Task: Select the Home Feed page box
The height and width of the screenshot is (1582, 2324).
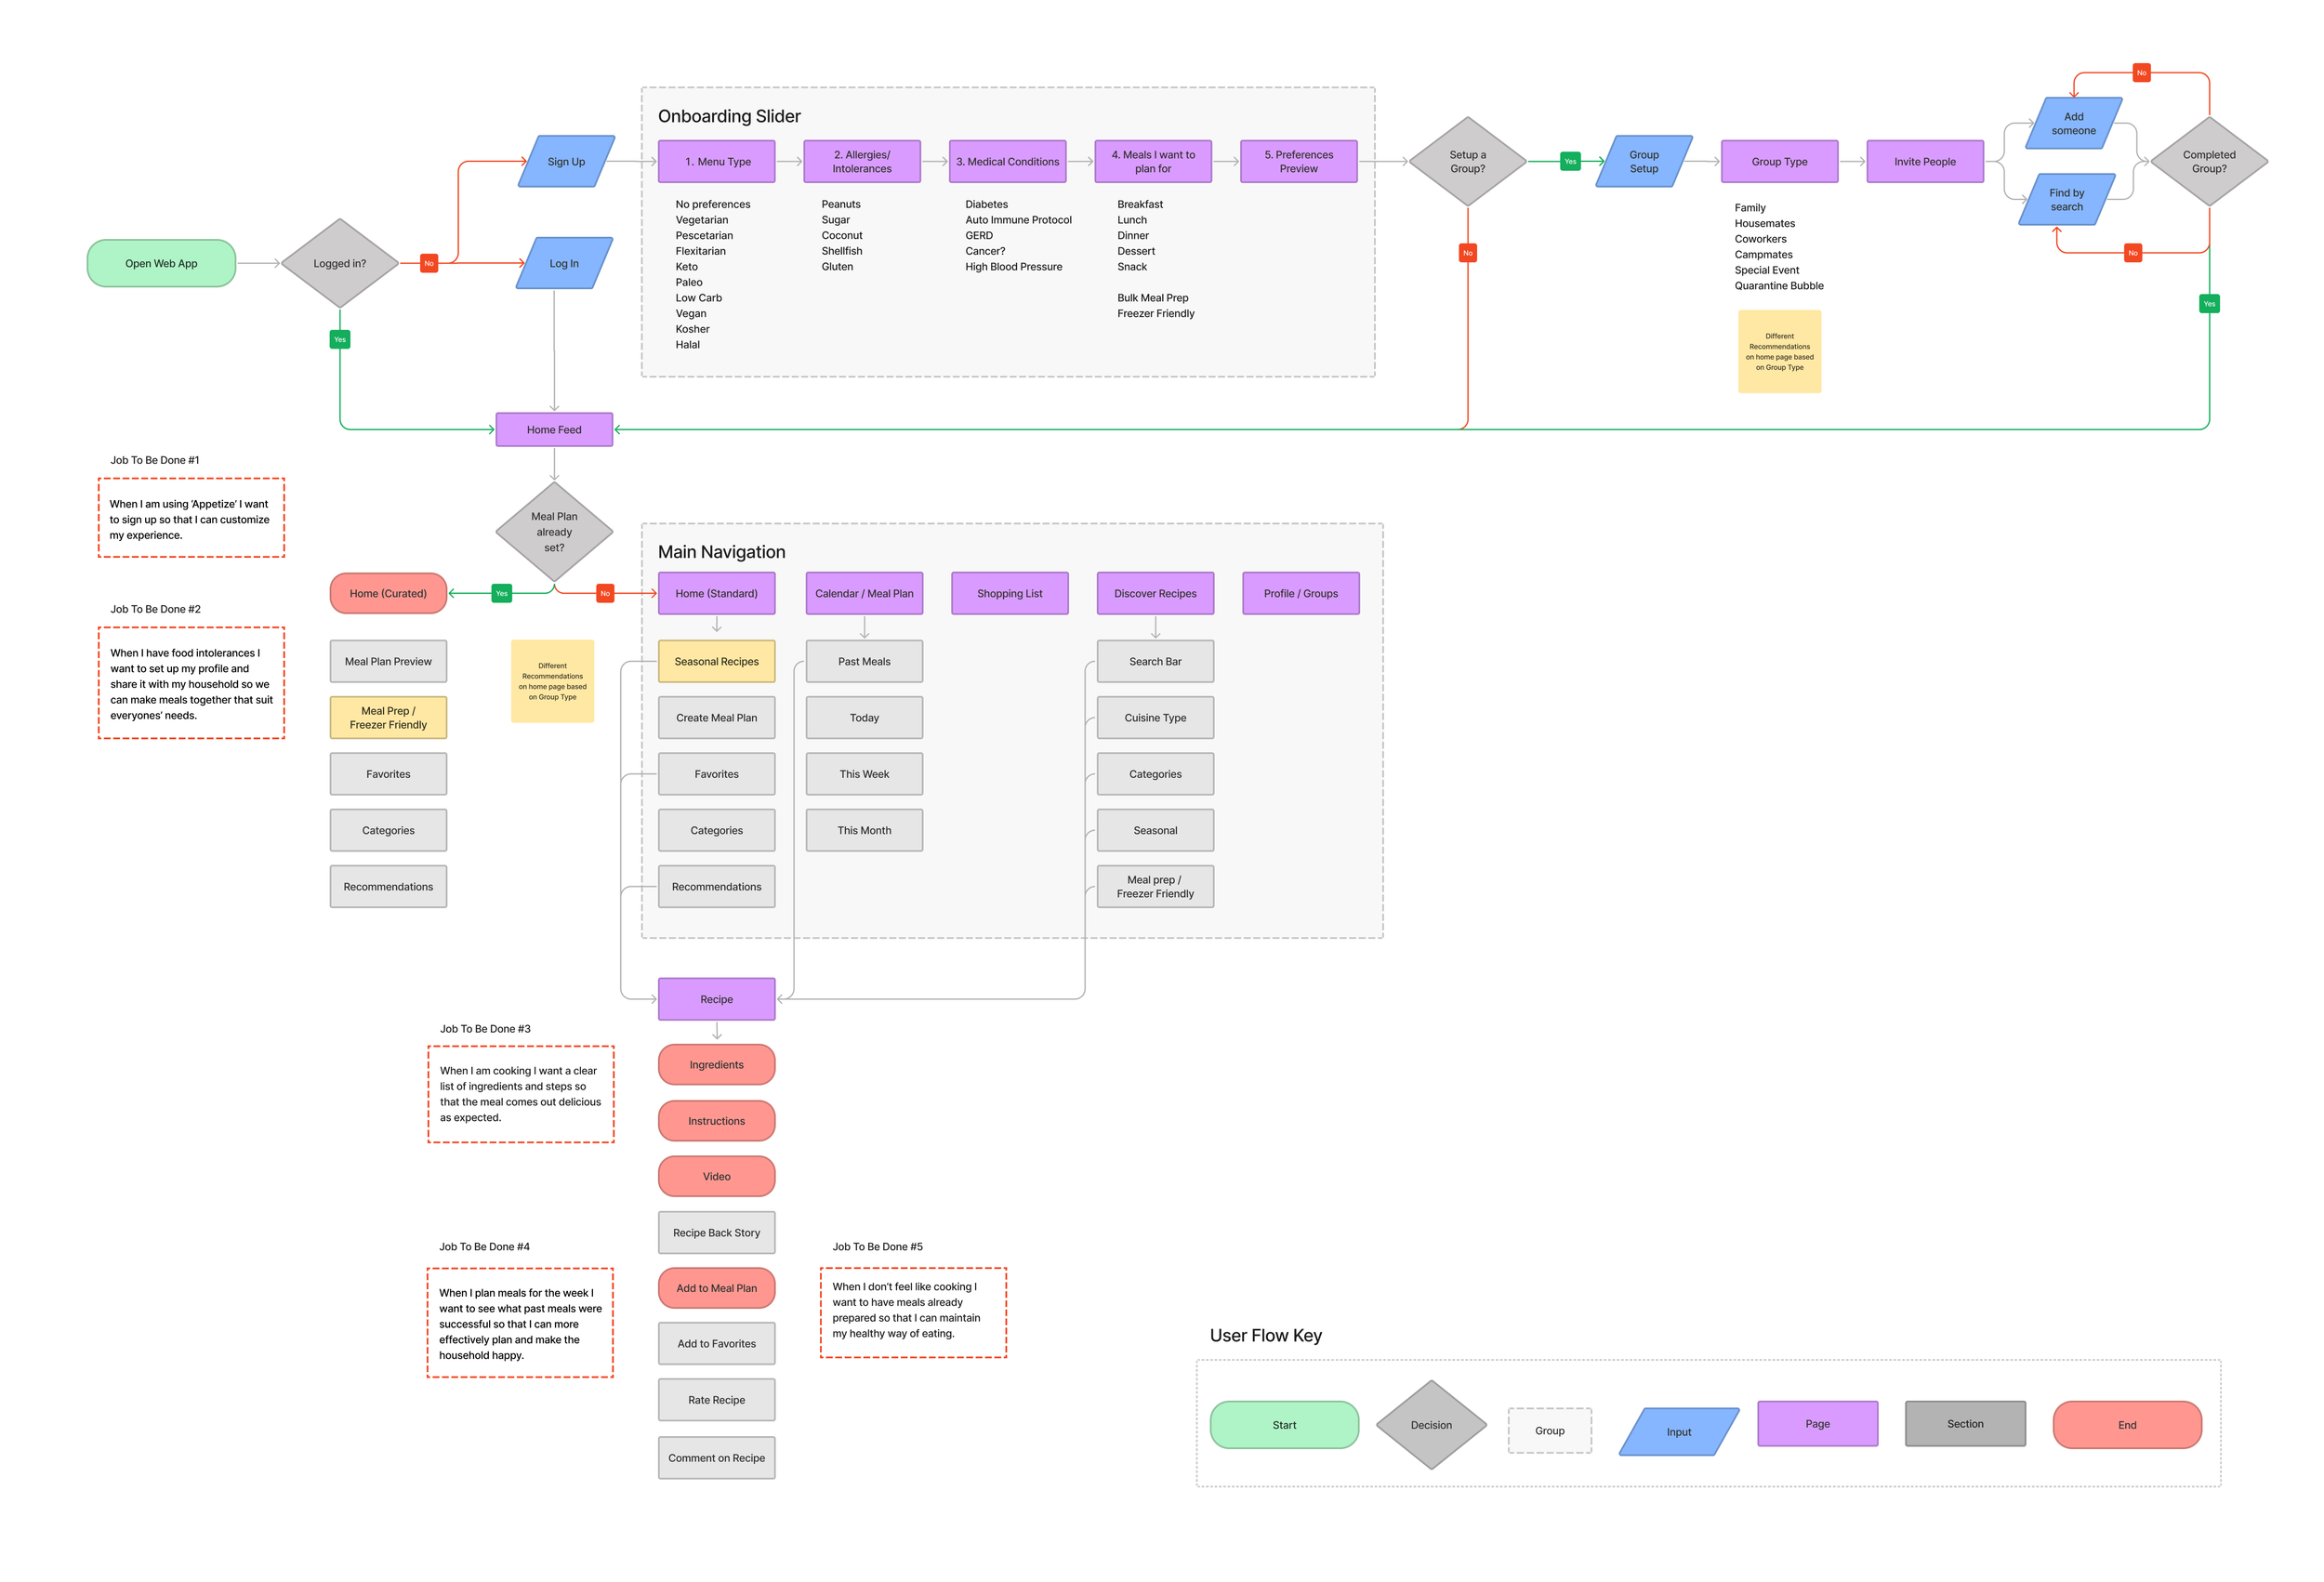Action: 554,429
